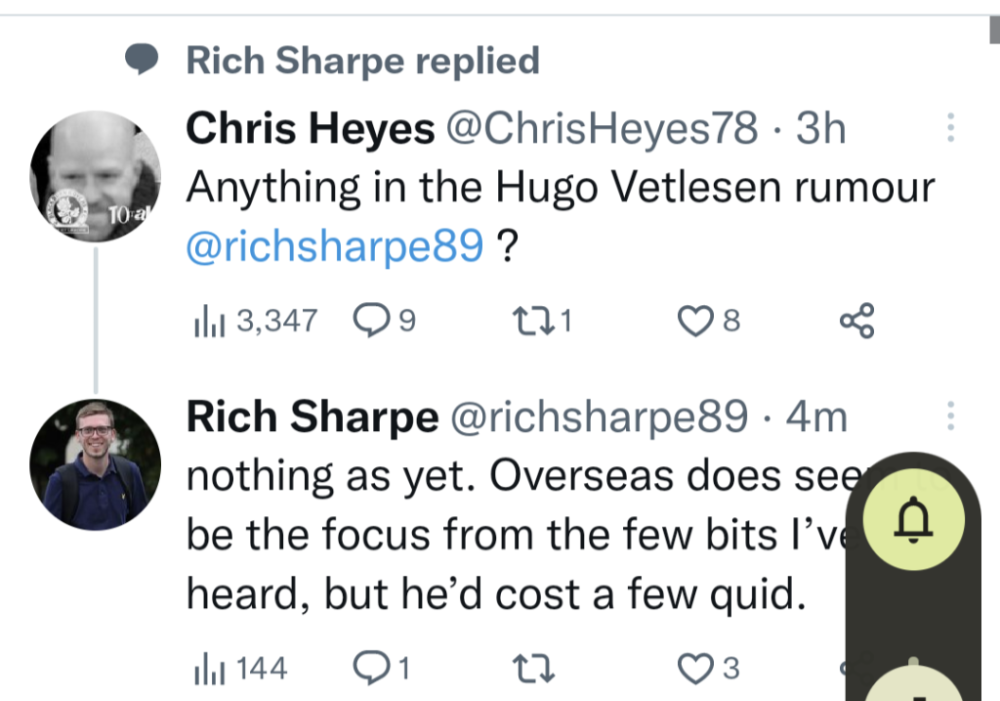This screenshot has width=1000, height=701.
Task: Click the '3h' timestamp on Chris's tweet
Action: click(x=823, y=128)
